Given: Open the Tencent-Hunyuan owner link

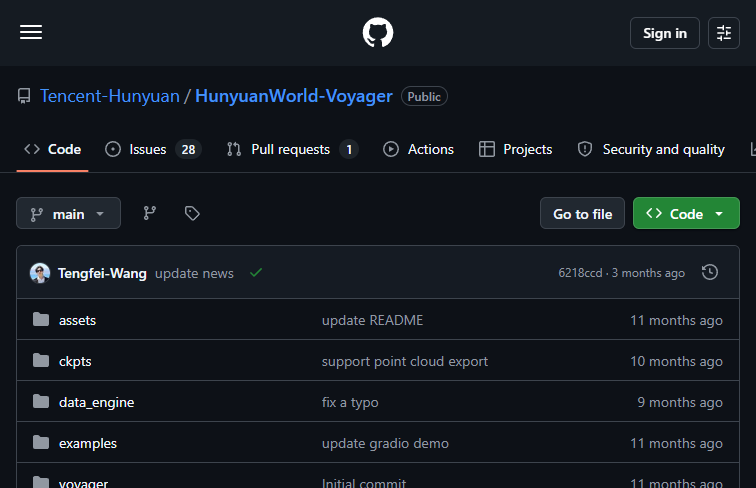Looking at the screenshot, I should 110,96.
